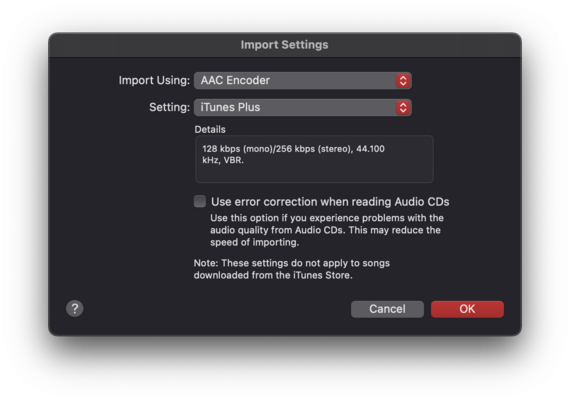Screen dimensions: 570x400
Task: Click red chevron arrows beside iTunes Plus
Action: click(x=403, y=107)
